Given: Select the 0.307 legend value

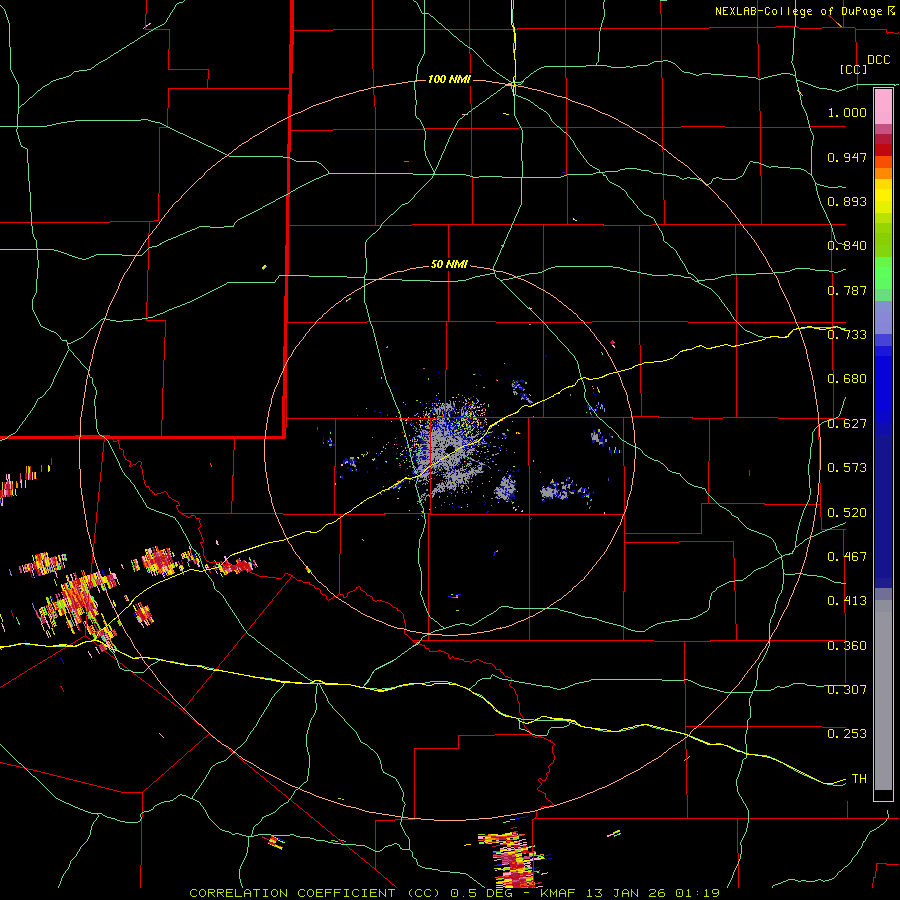Looking at the screenshot, I should click(847, 690).
